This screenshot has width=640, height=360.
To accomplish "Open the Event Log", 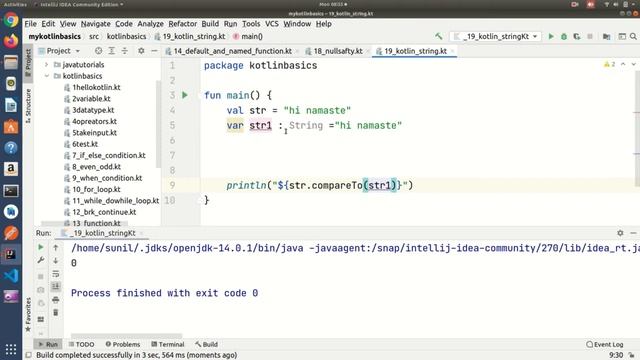I will pos(605,344).
